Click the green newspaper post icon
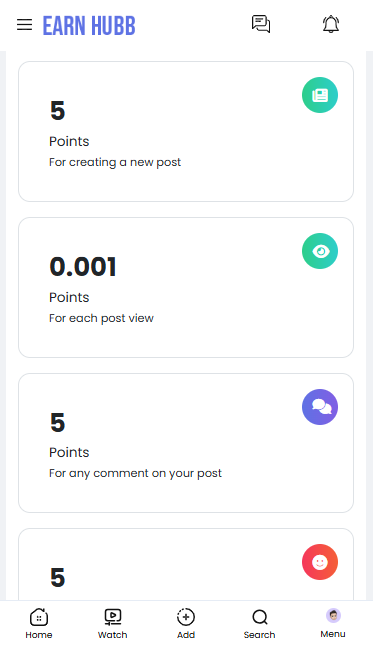The image size is (373, 652). (320, 95)
